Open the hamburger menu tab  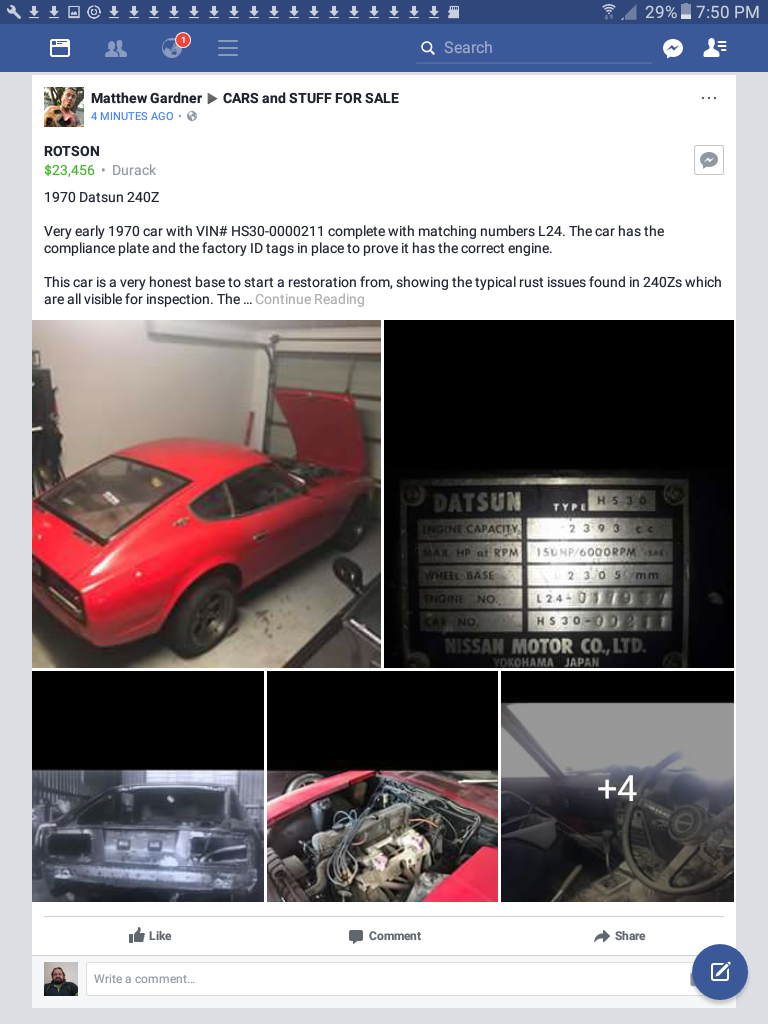tap(228, 48)
